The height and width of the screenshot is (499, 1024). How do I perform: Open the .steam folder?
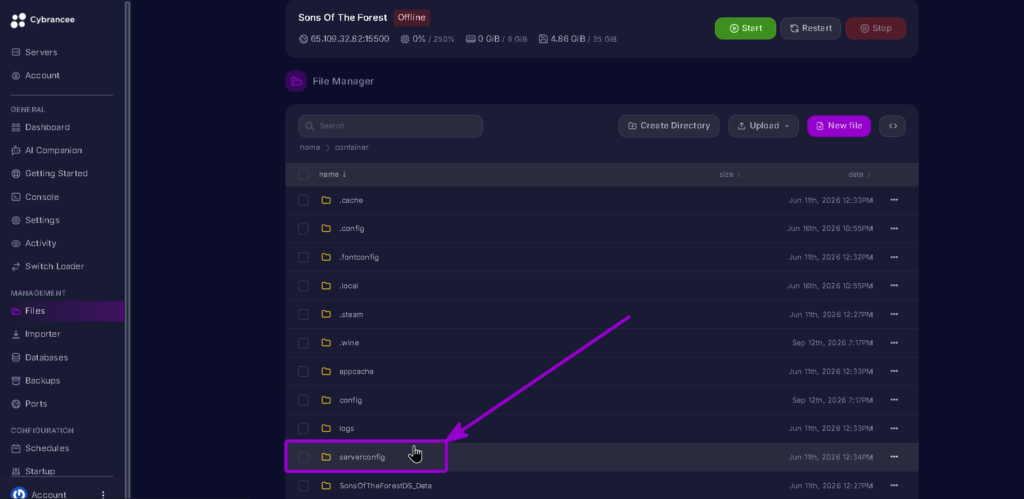(351, 315)
